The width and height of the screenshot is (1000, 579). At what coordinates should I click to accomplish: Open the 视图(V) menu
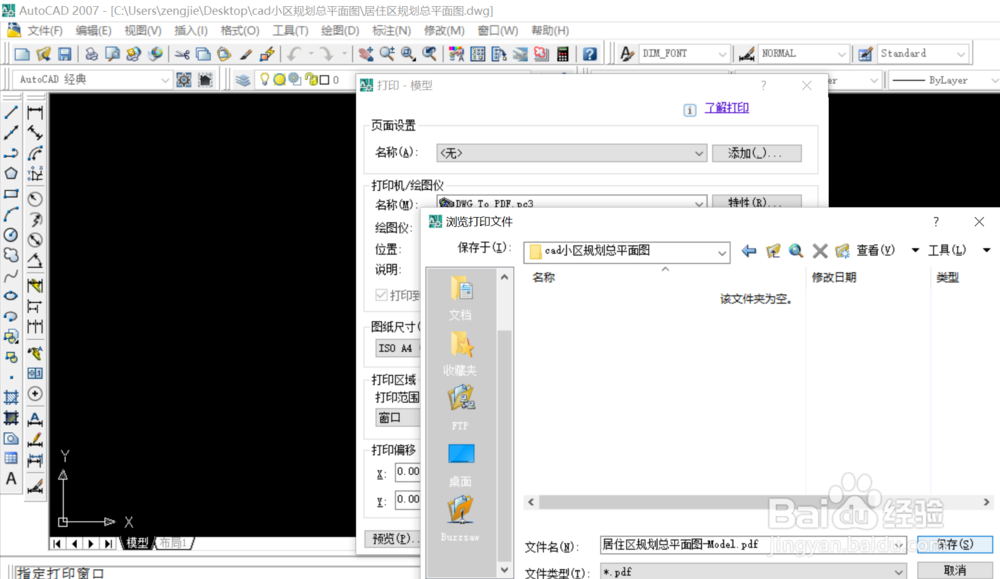tap(142, 31)
